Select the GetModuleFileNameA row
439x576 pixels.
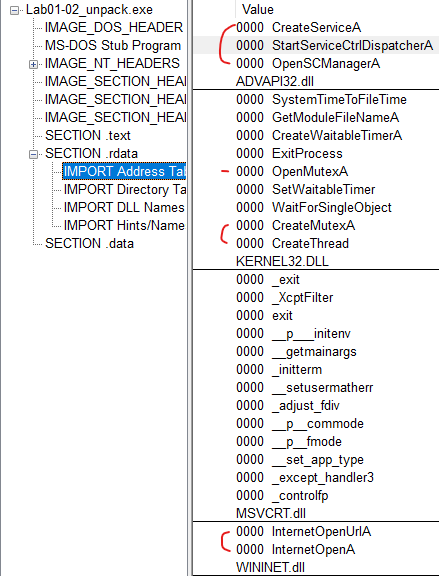coord(316,118)
